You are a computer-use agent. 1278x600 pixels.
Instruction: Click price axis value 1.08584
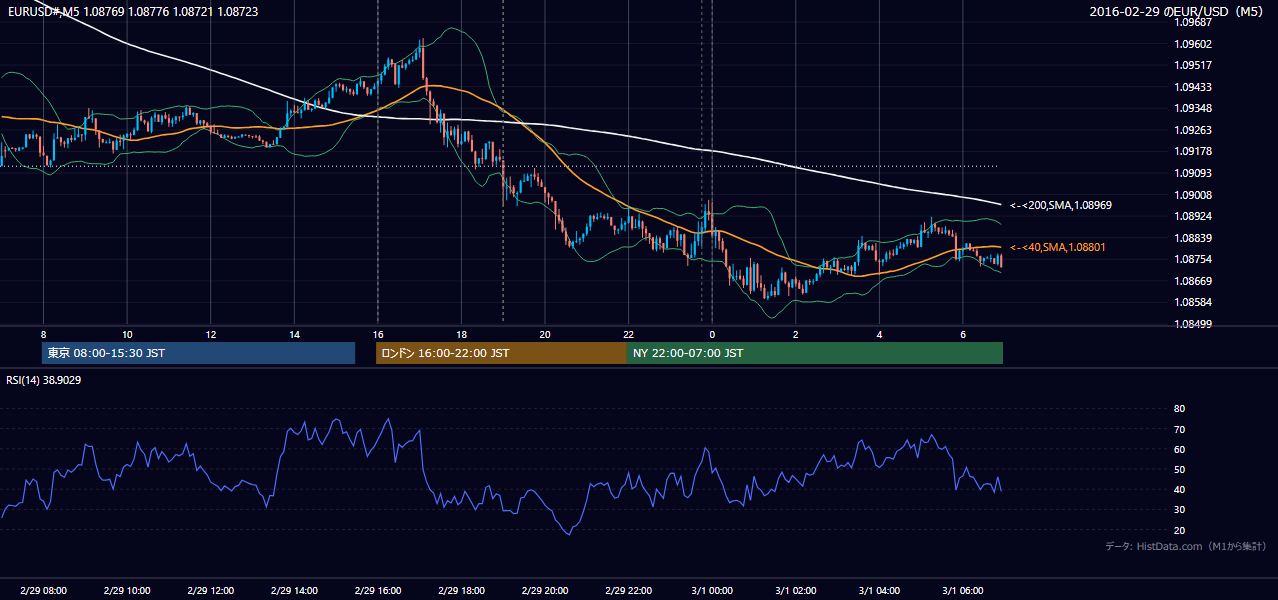(x=1192, y=302)
